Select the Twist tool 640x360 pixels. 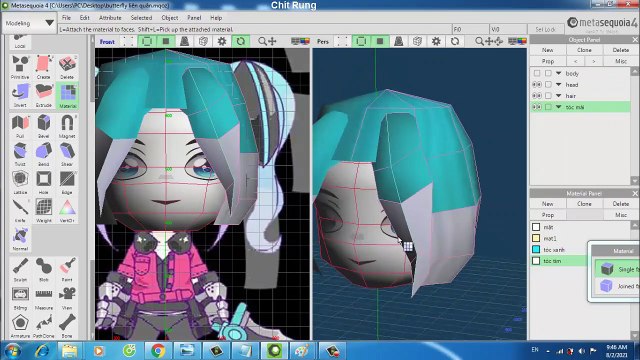tap(20, 154)
